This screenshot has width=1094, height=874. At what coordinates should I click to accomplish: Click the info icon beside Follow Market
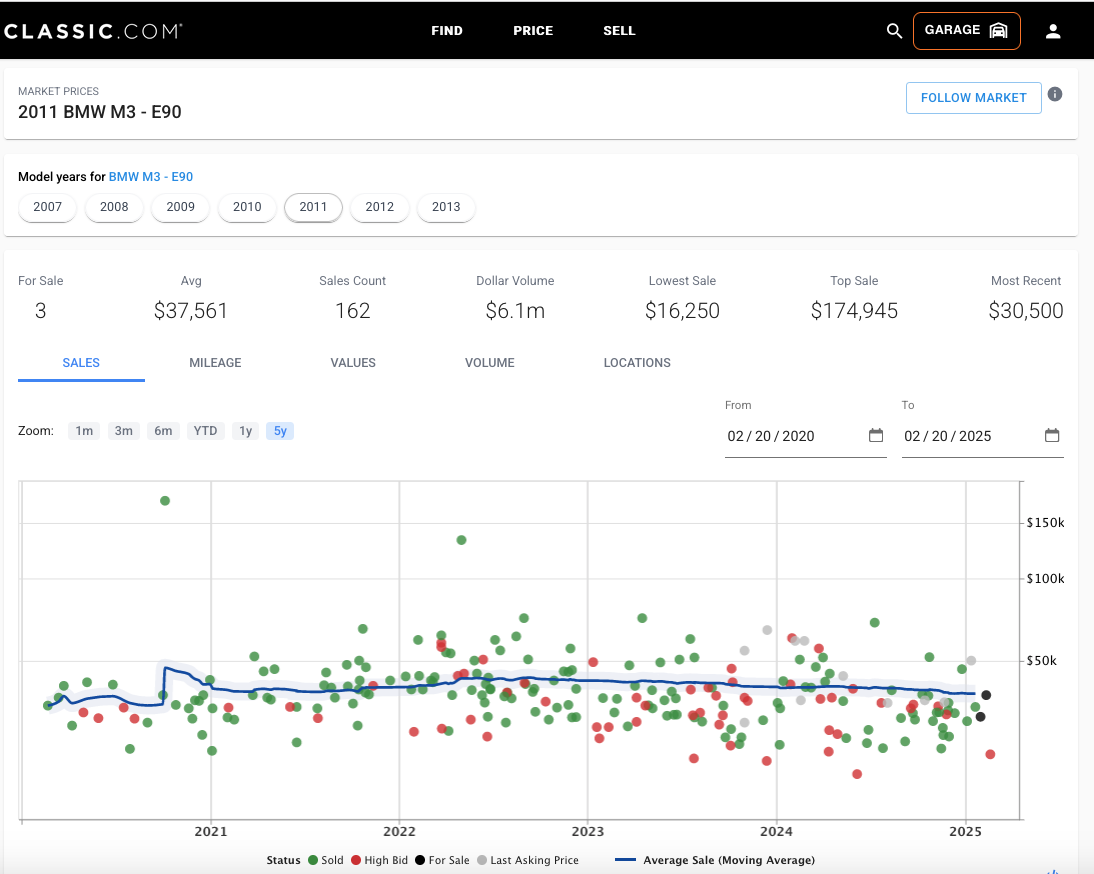pyautogui.click(x=1055, y=94)
